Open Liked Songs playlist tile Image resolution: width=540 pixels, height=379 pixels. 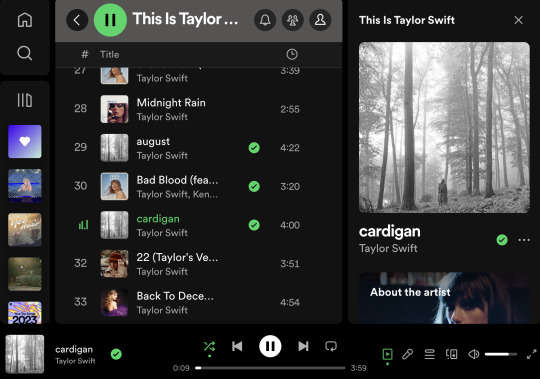click(25, 141)
